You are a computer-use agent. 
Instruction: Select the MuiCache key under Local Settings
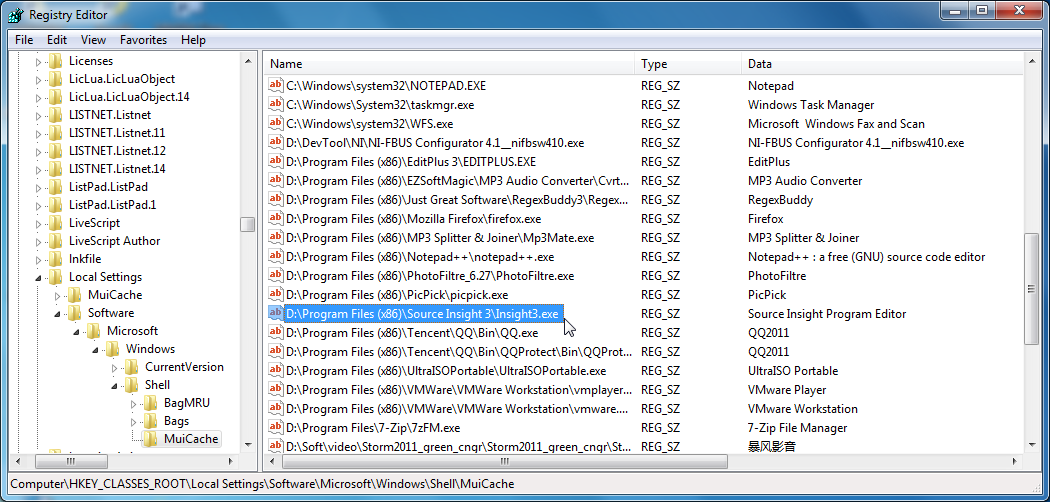pyautogui.click(x=115, y=295)
